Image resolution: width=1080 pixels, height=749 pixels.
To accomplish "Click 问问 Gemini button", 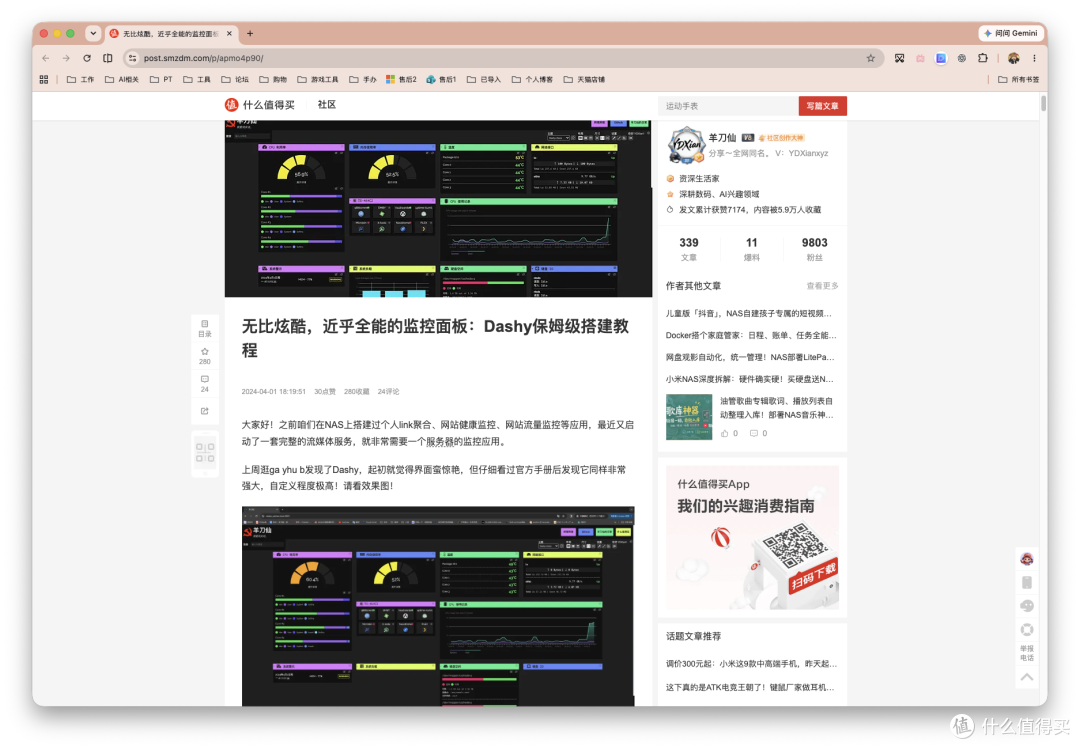I will coord(1010,33).
